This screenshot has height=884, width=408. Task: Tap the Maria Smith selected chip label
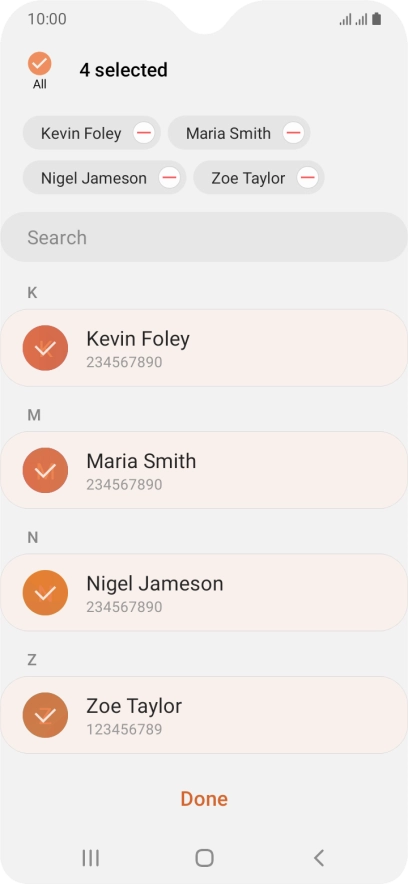pos(228,134)
